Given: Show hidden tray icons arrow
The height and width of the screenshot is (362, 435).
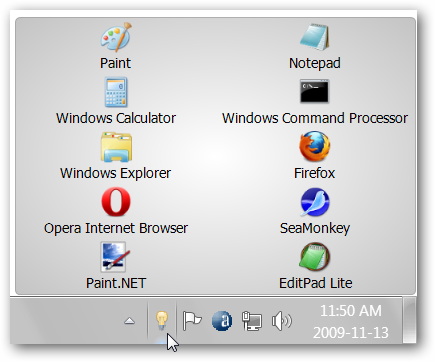Looking at the screenshot, I should point(129,321).
